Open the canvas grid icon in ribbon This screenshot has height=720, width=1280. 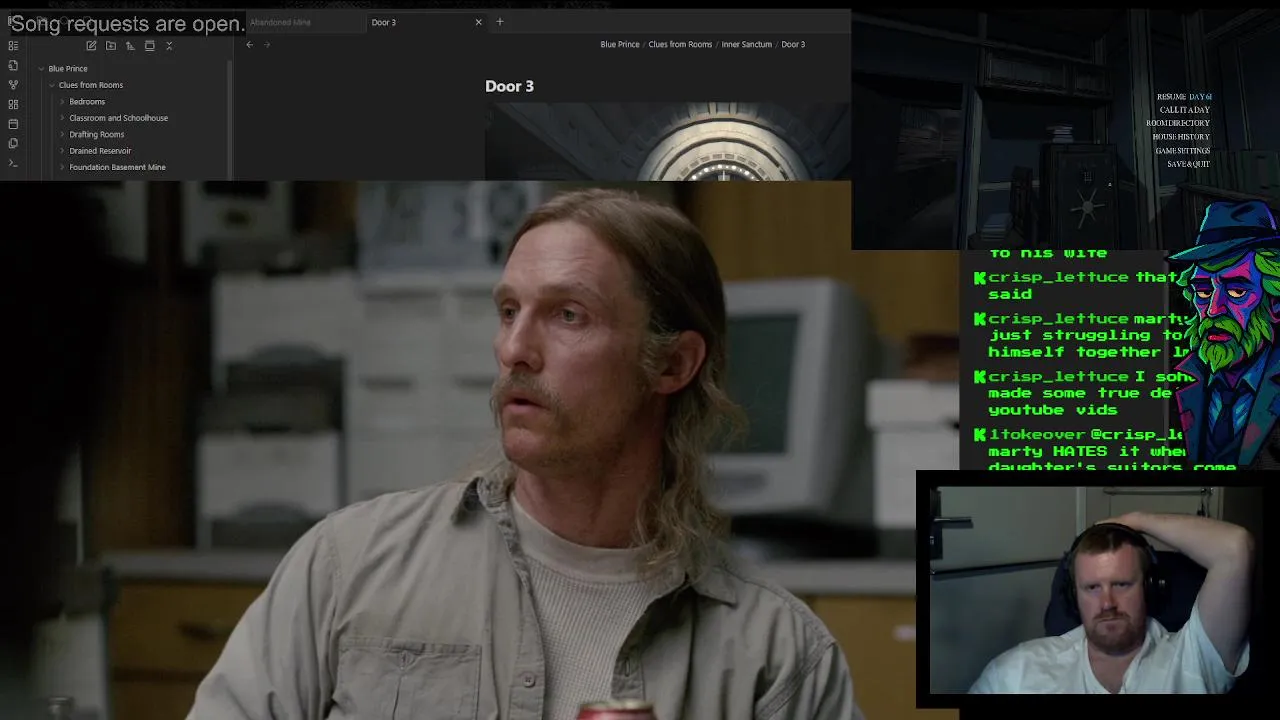click(13, 104)
